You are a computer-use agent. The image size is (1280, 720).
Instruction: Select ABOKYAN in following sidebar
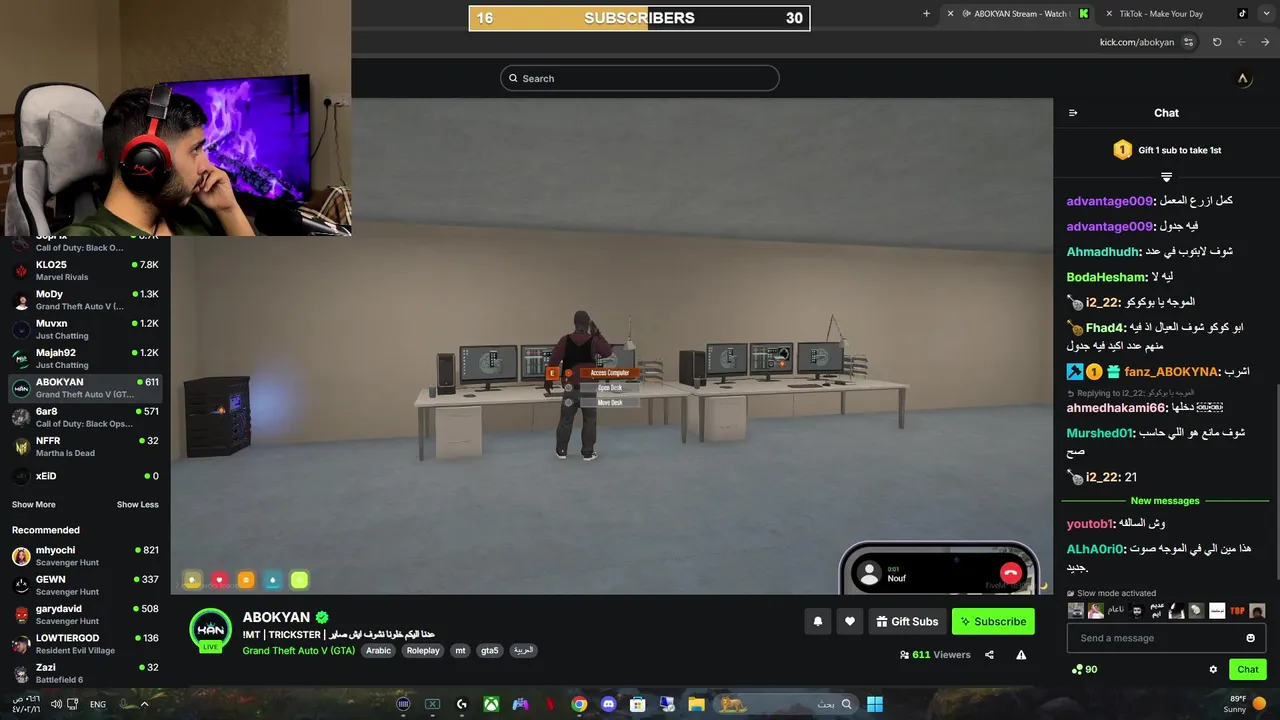(x=85, y=388)
